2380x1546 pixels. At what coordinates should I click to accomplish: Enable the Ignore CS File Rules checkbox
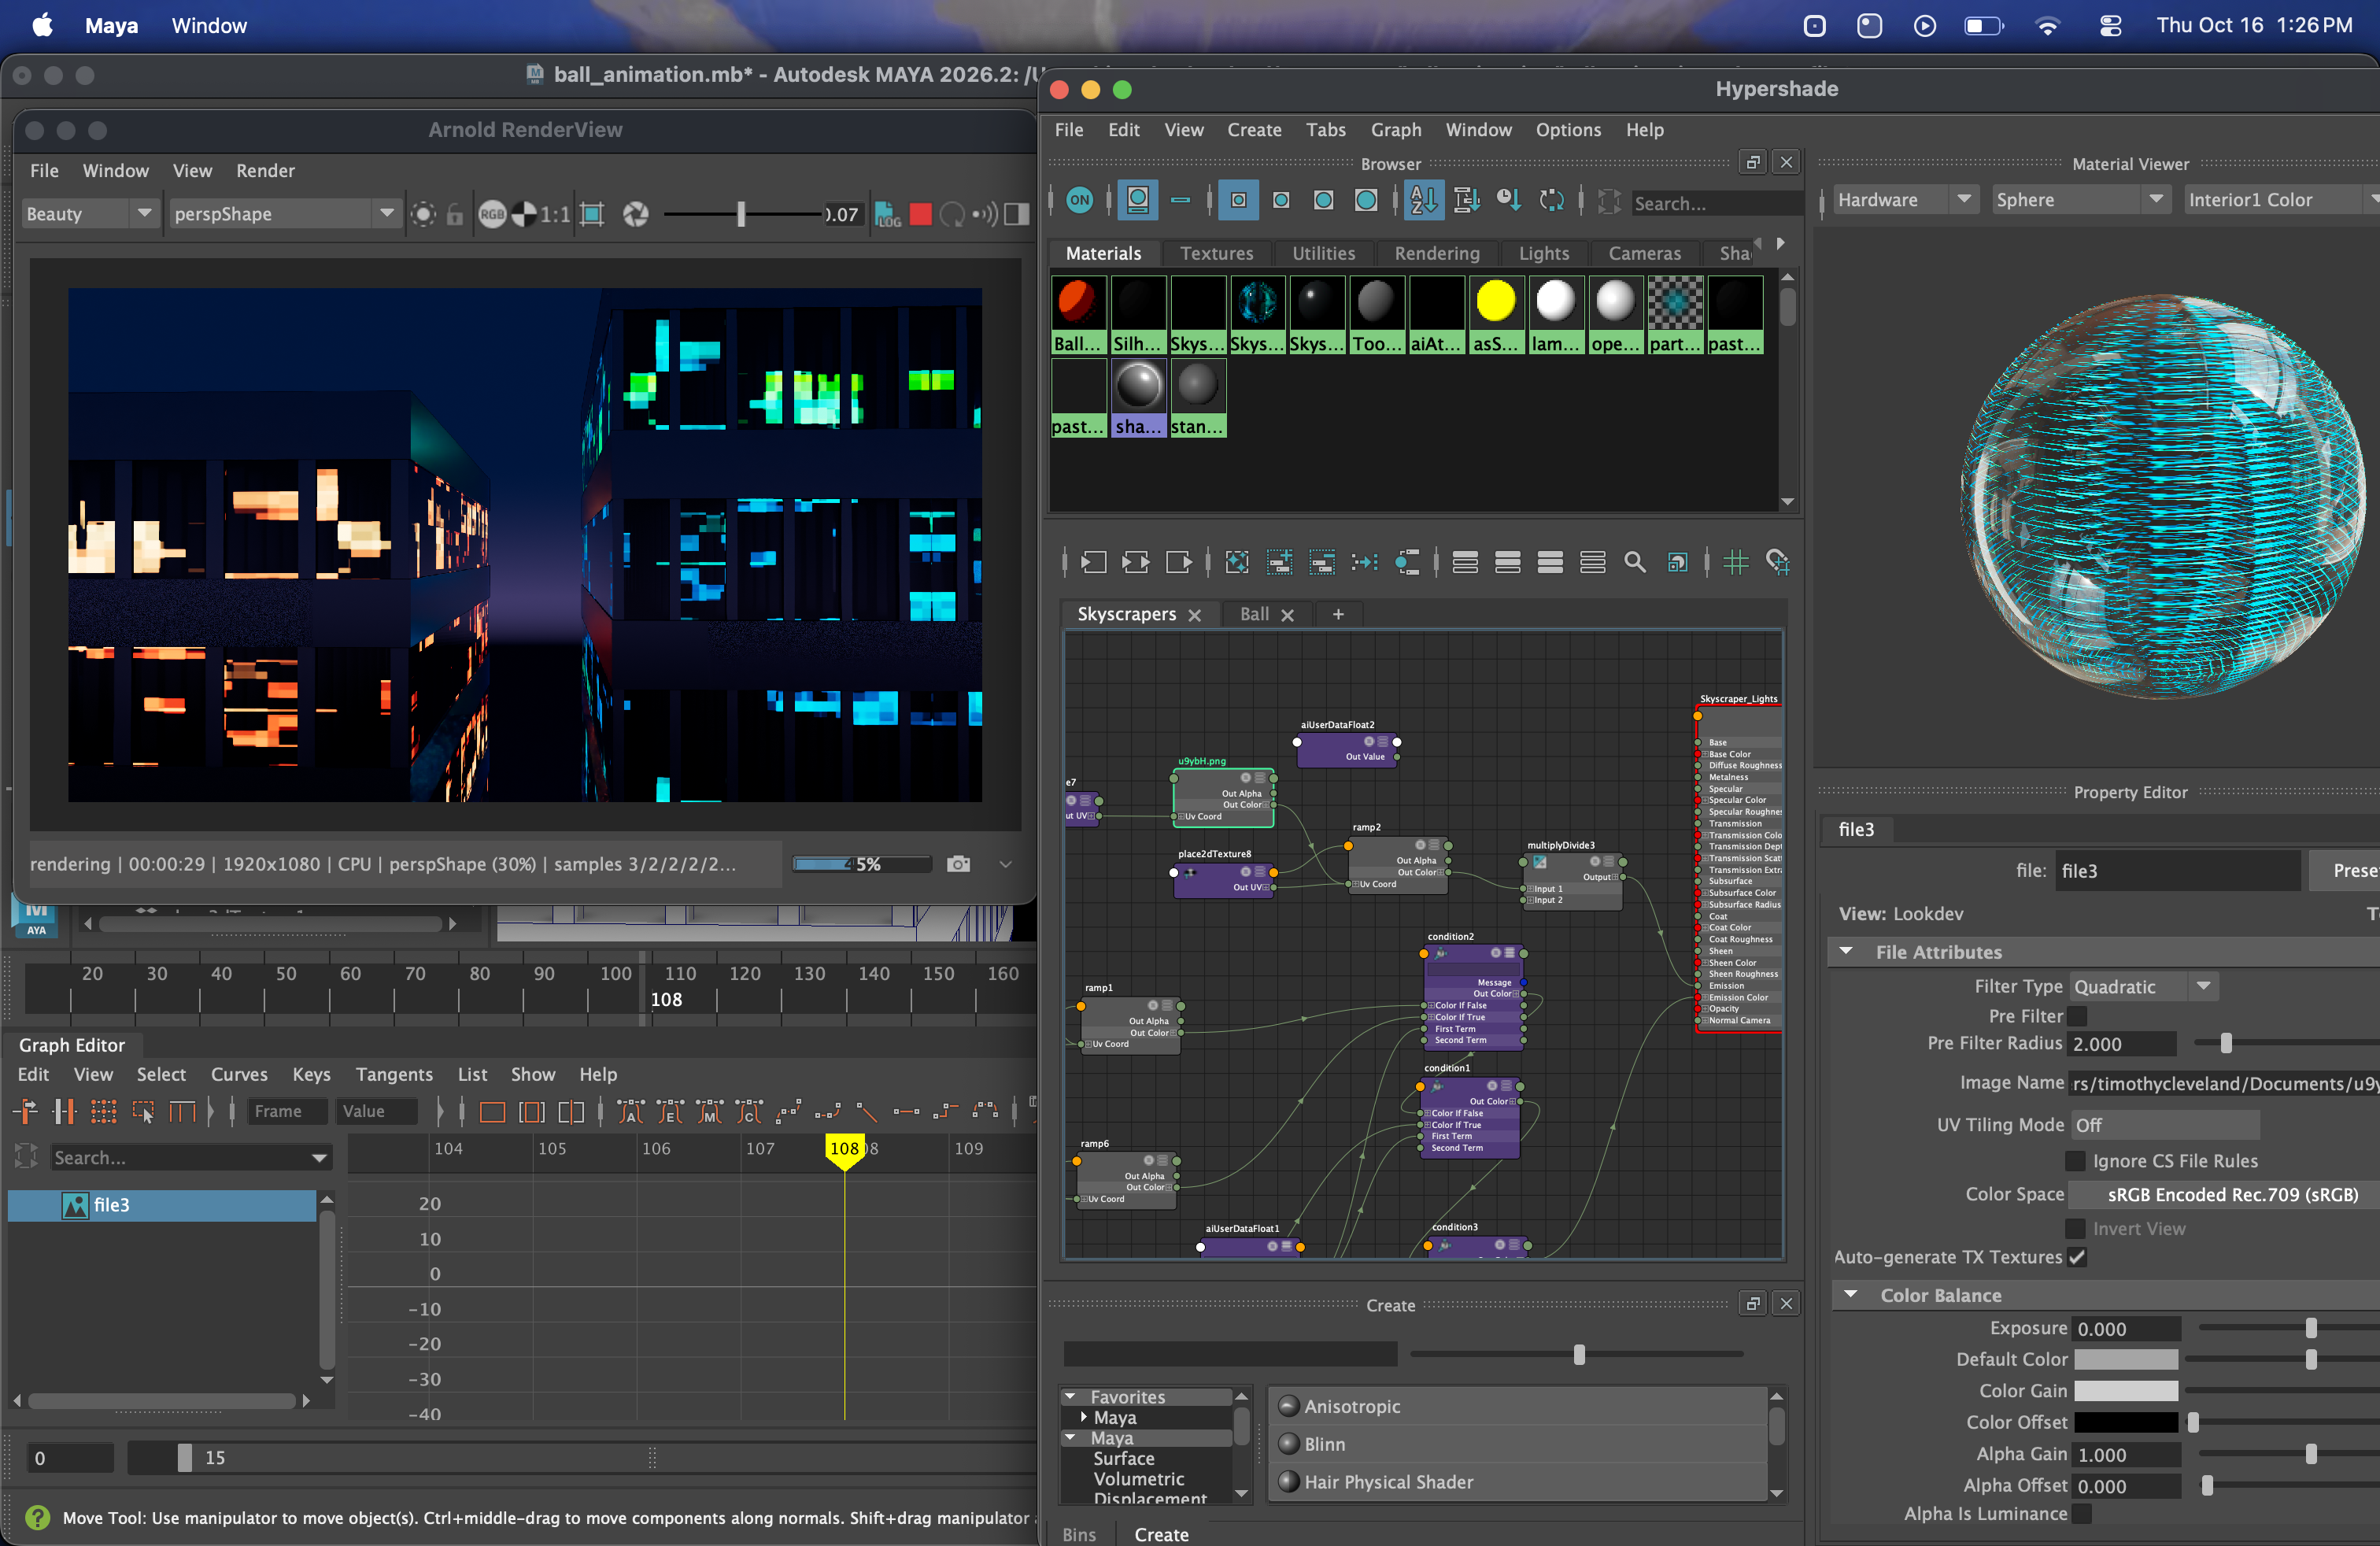pyautogui.click(x=2075, y=1161)
